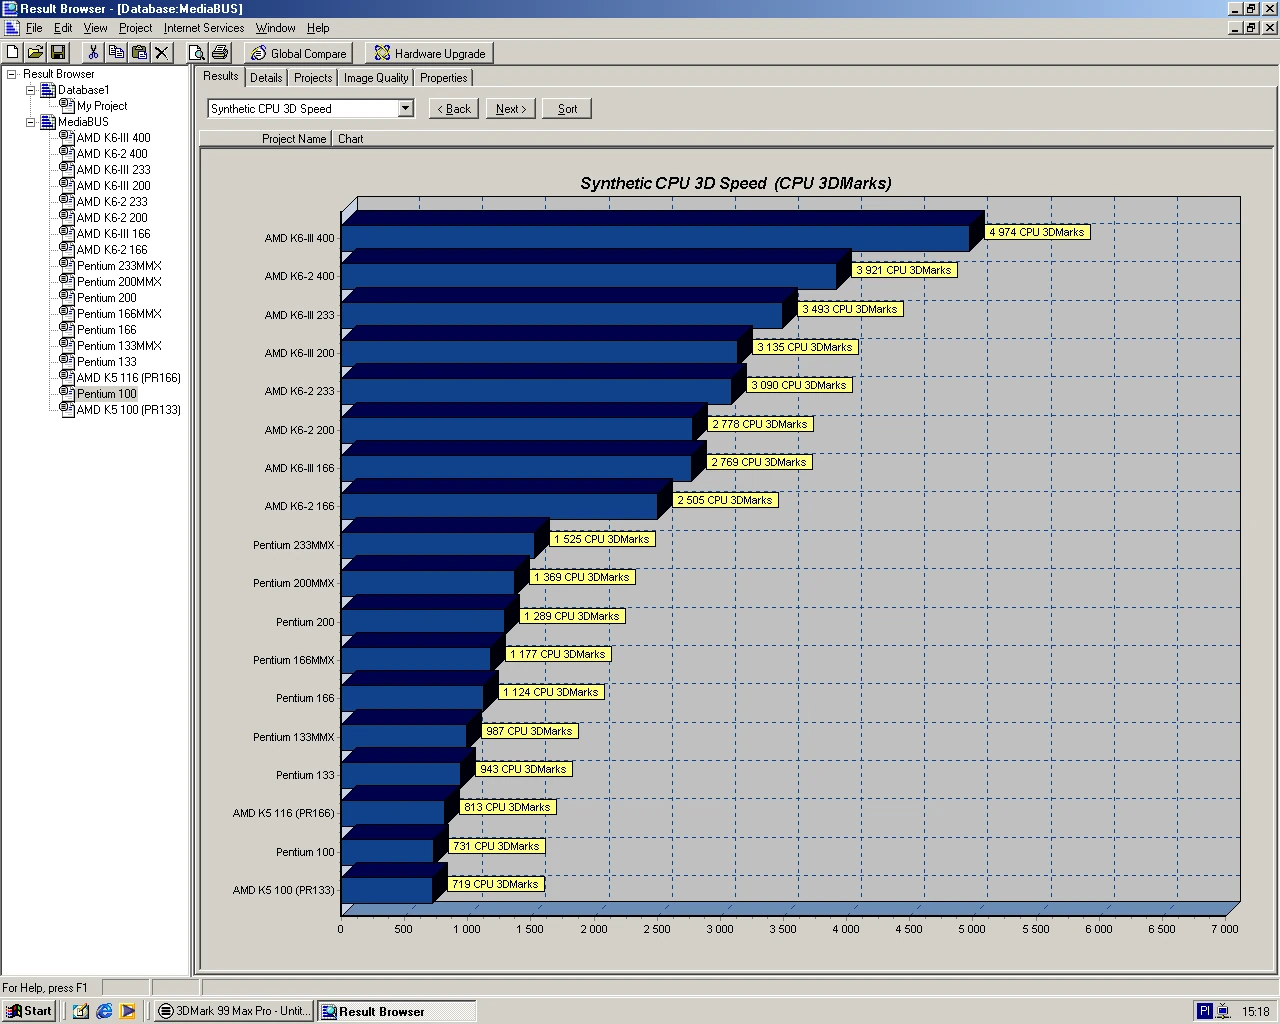1280x1024 pixels.
Task: Click the Open folder toolbar icon
Action: point(35,53)
